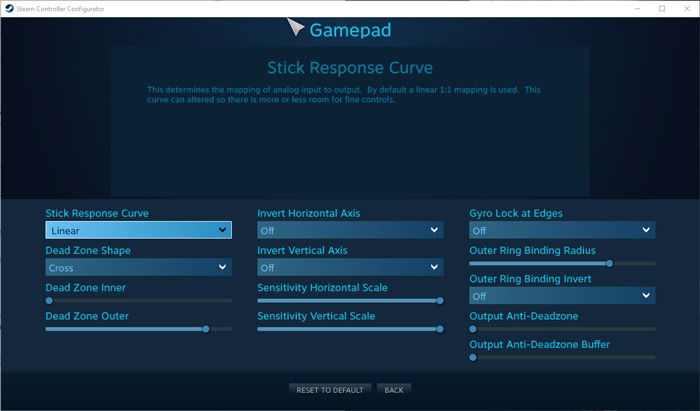The image size is (700, 411).
Task: Click the Back button
Action: tap(394, 390)
